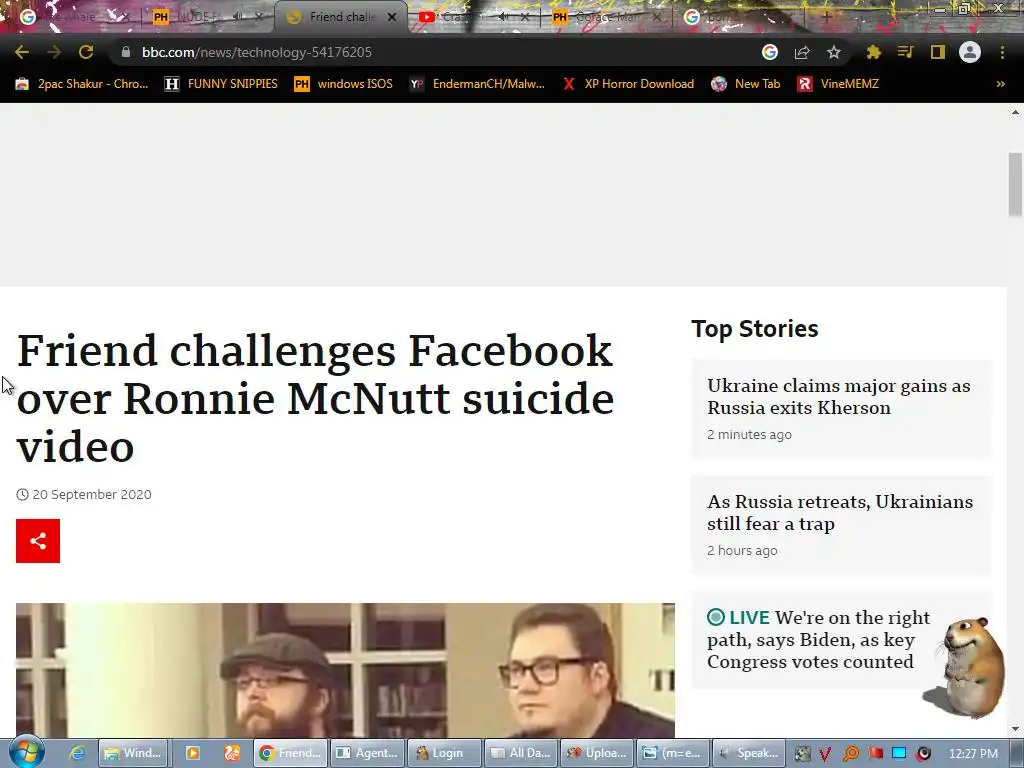Open the Wind... Explorer taskbar button
The width and height of the screenshot is (1024, 768).
click(x=134, y=753)
